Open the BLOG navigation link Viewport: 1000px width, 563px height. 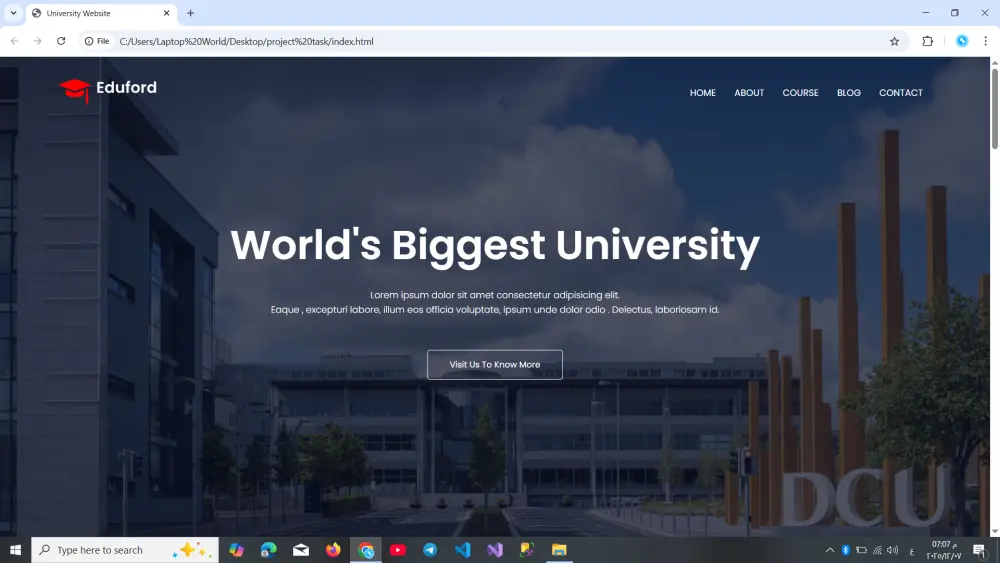point(848,92)
